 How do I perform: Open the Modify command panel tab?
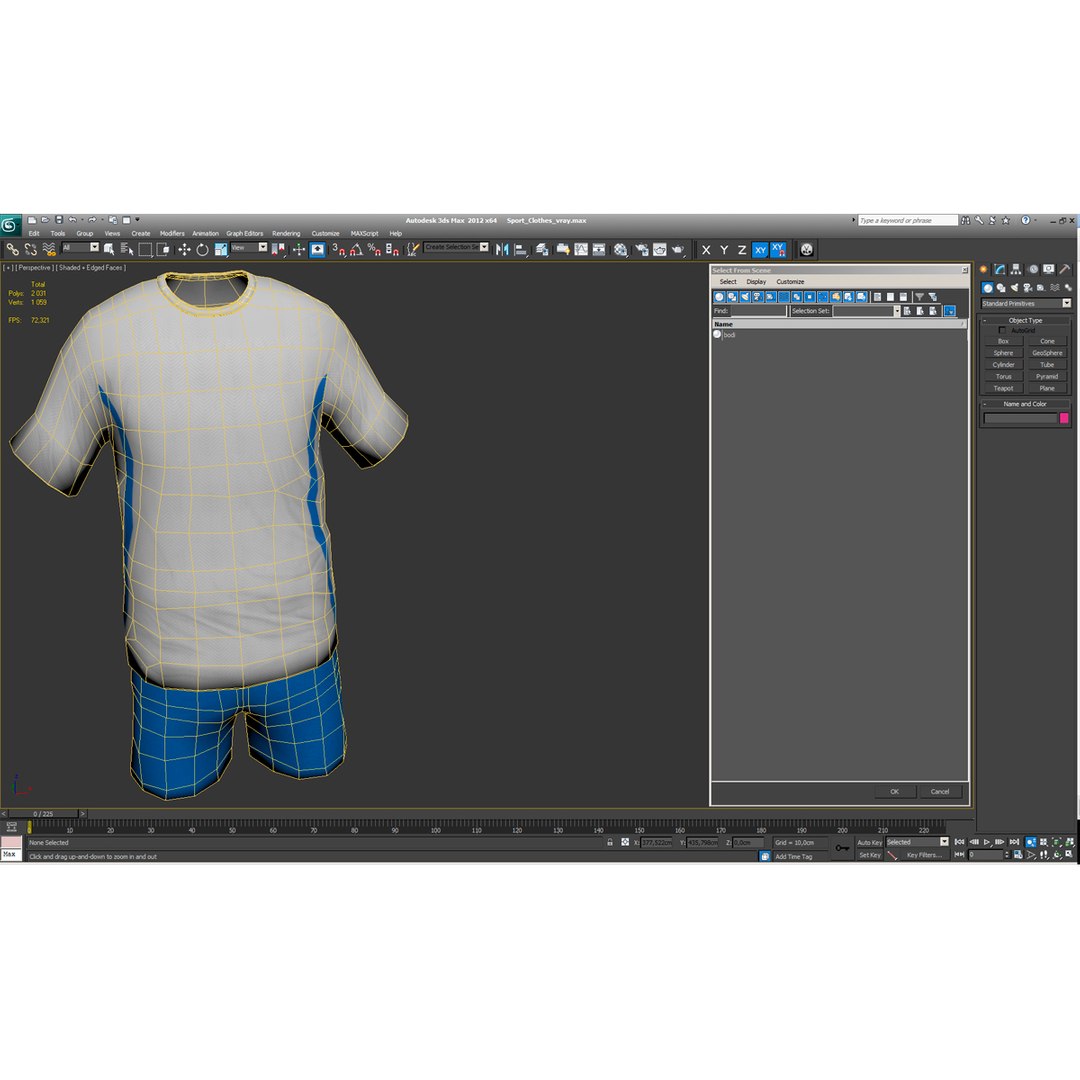(x=1000, y=269)
